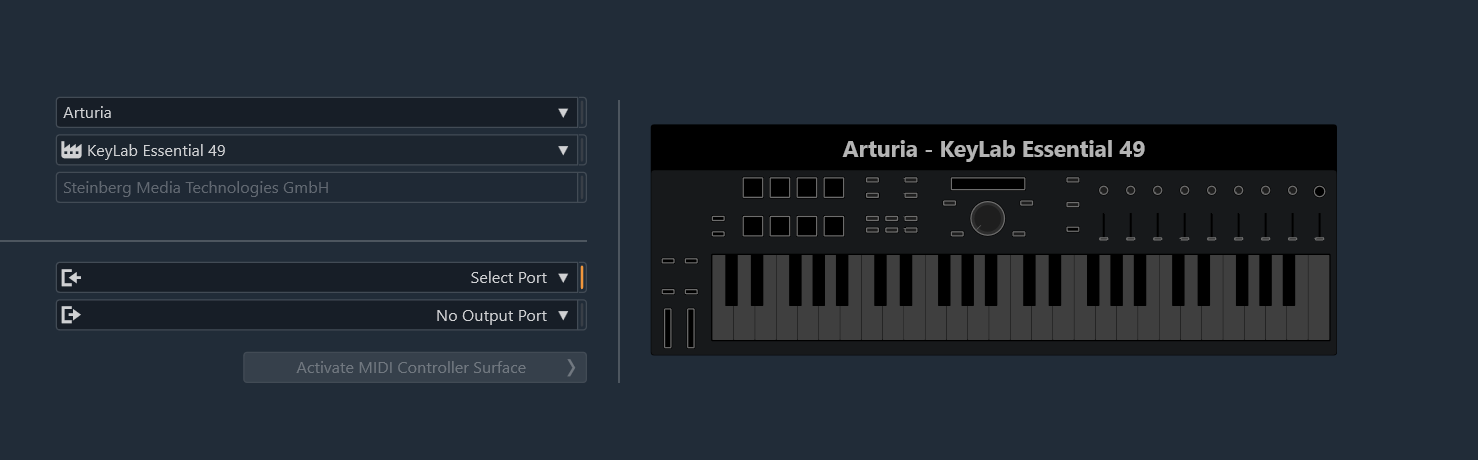
Task: Click the 'Arturia - KeyLab Essential 49' title
Action: [994, 149]
